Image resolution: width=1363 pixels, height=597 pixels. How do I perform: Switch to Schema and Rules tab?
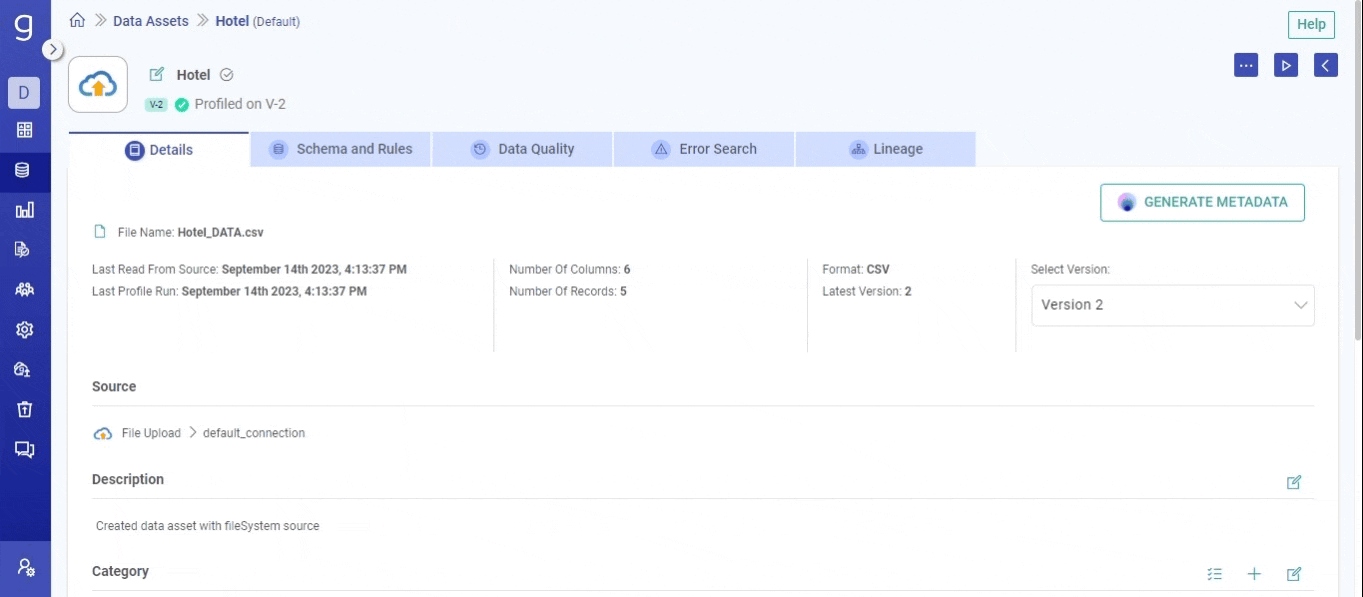(340, 149)
